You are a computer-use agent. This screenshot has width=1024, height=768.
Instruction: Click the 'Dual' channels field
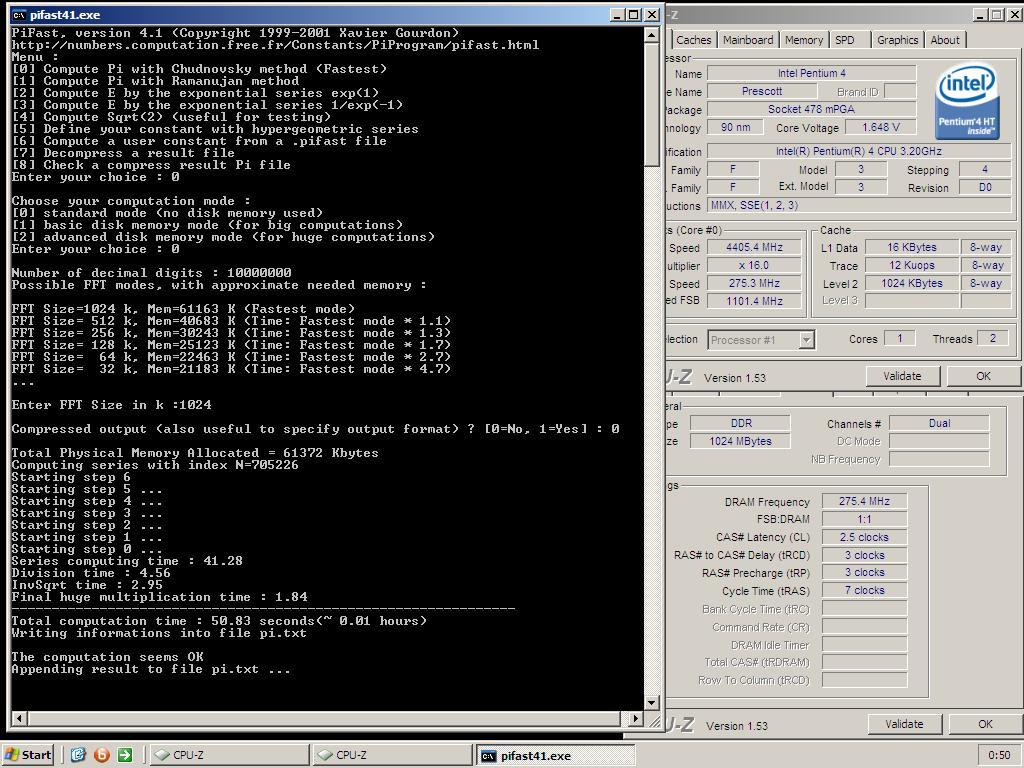939,423
